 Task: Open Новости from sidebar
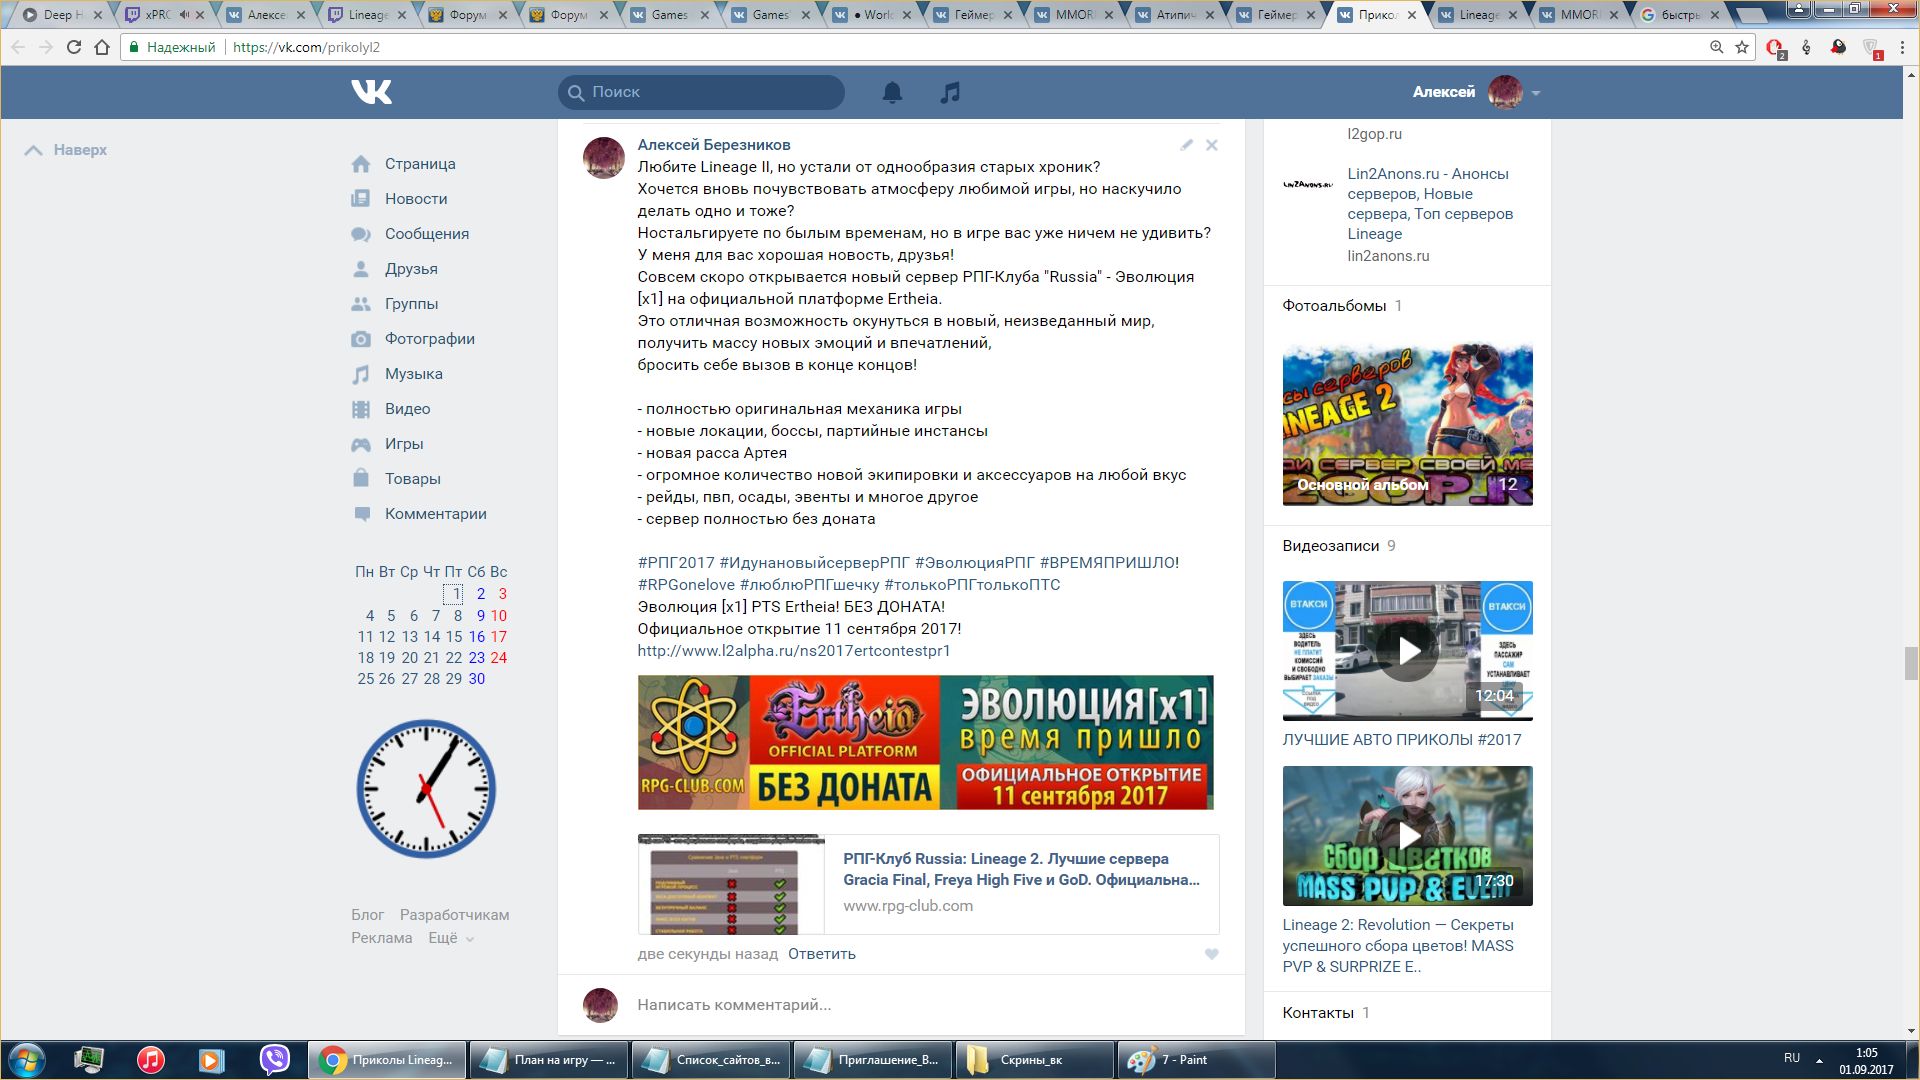tap(416, 199)
